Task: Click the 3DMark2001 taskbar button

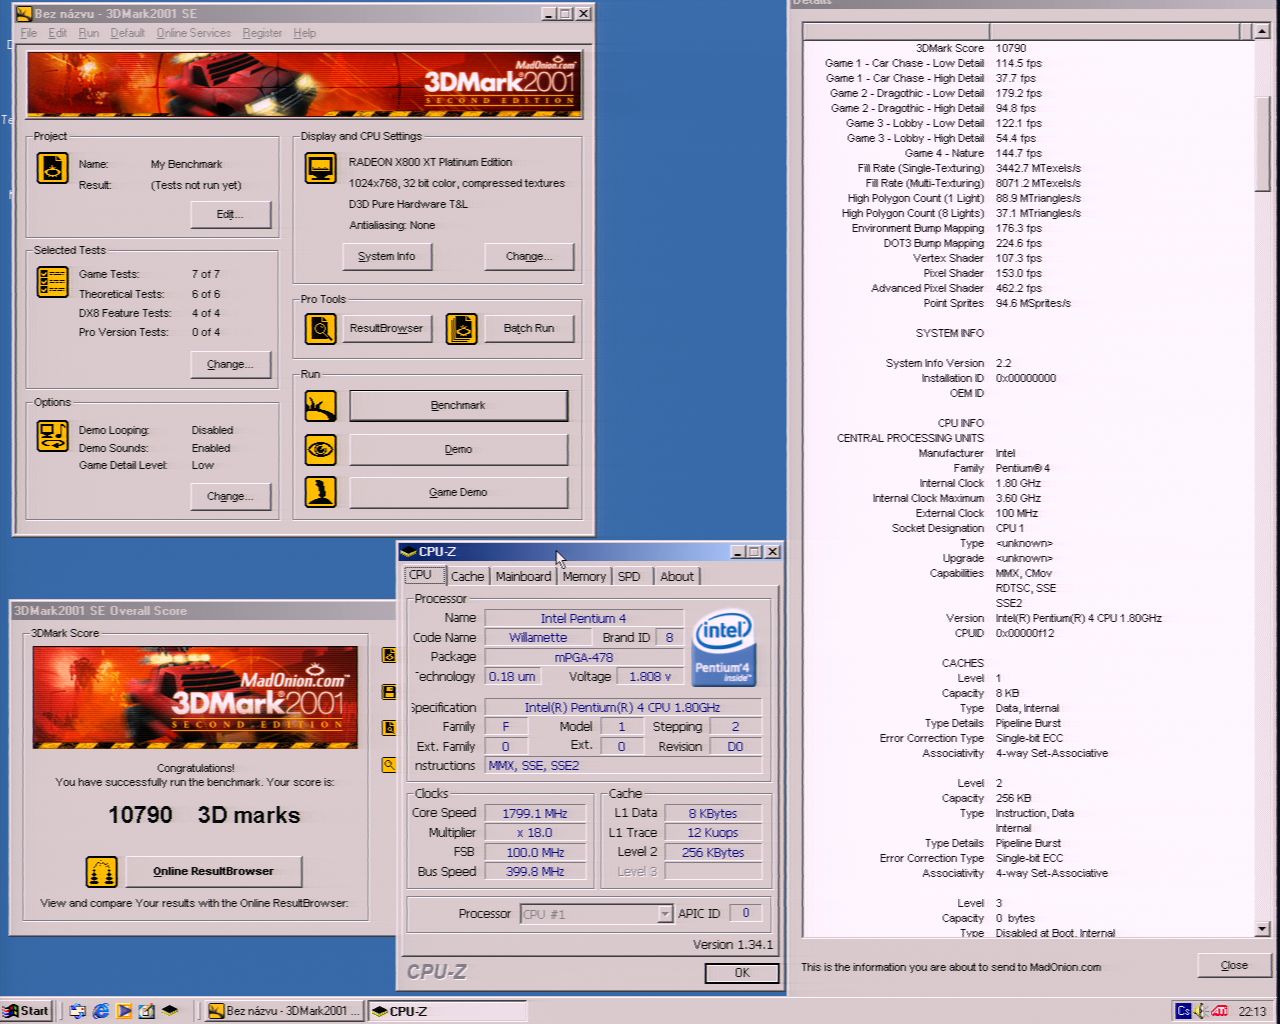Action: (x=285, y=1011)
